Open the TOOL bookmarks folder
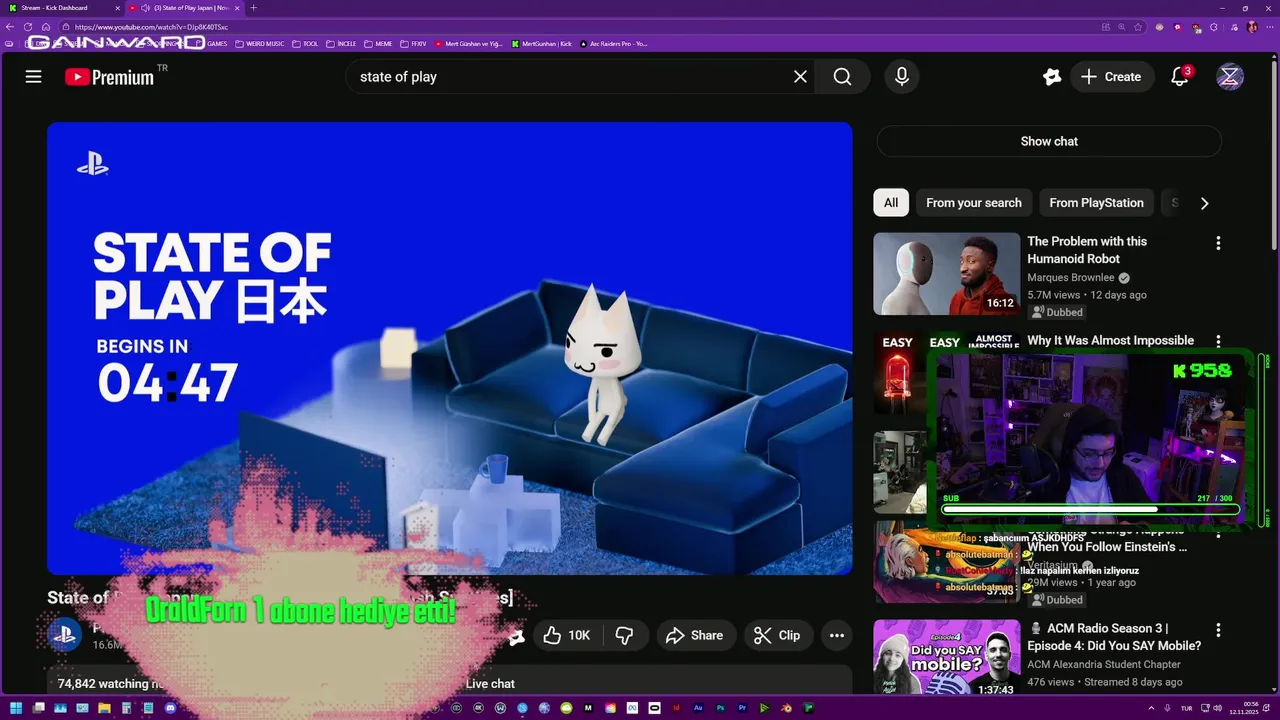 point(304,44)
